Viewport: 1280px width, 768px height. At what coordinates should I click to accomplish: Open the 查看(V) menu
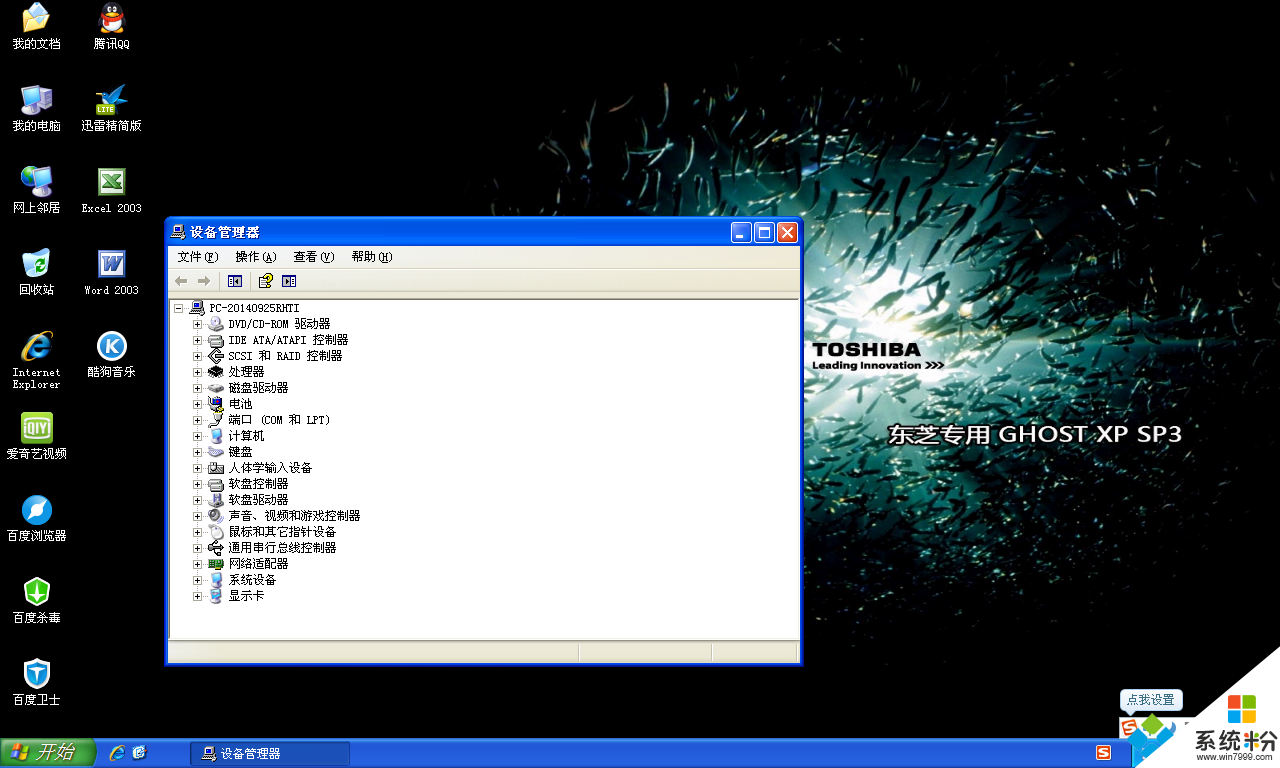313,257
